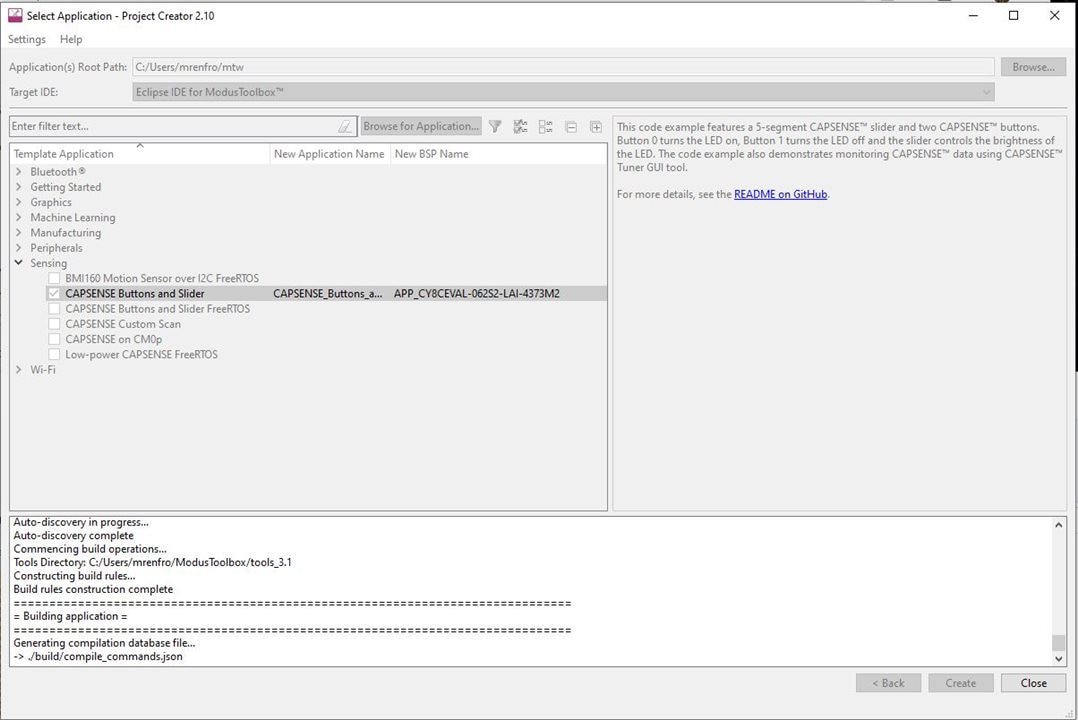Select the Wi-Fi tree label

[43, 369]
